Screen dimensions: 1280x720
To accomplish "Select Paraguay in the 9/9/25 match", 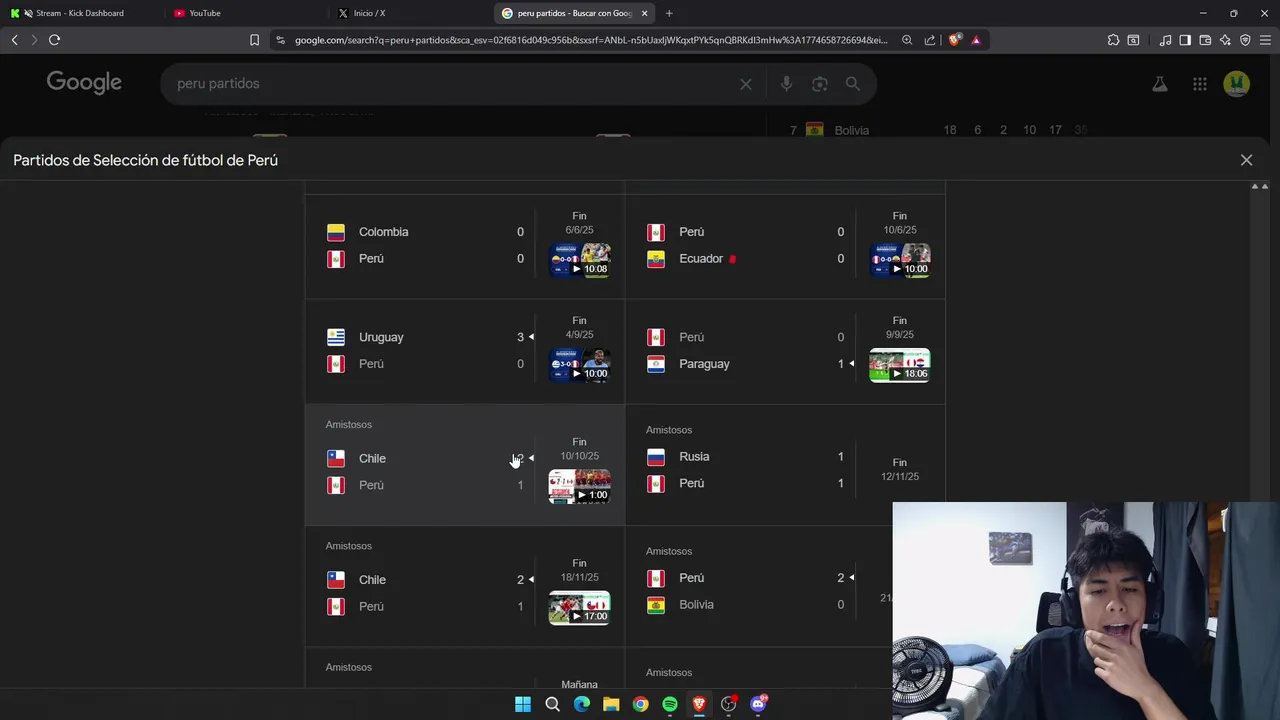I will click(x=704, y=364).
